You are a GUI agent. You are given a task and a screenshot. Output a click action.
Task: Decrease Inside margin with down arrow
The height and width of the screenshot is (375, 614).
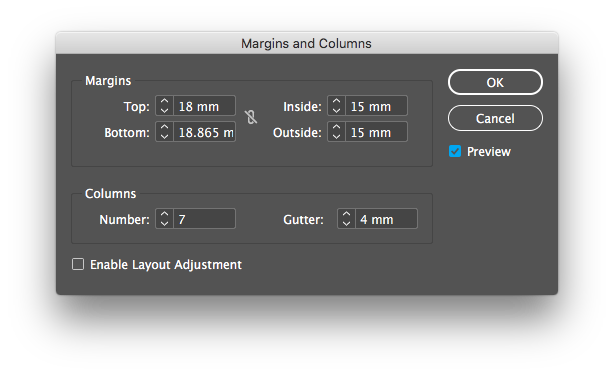336,111
